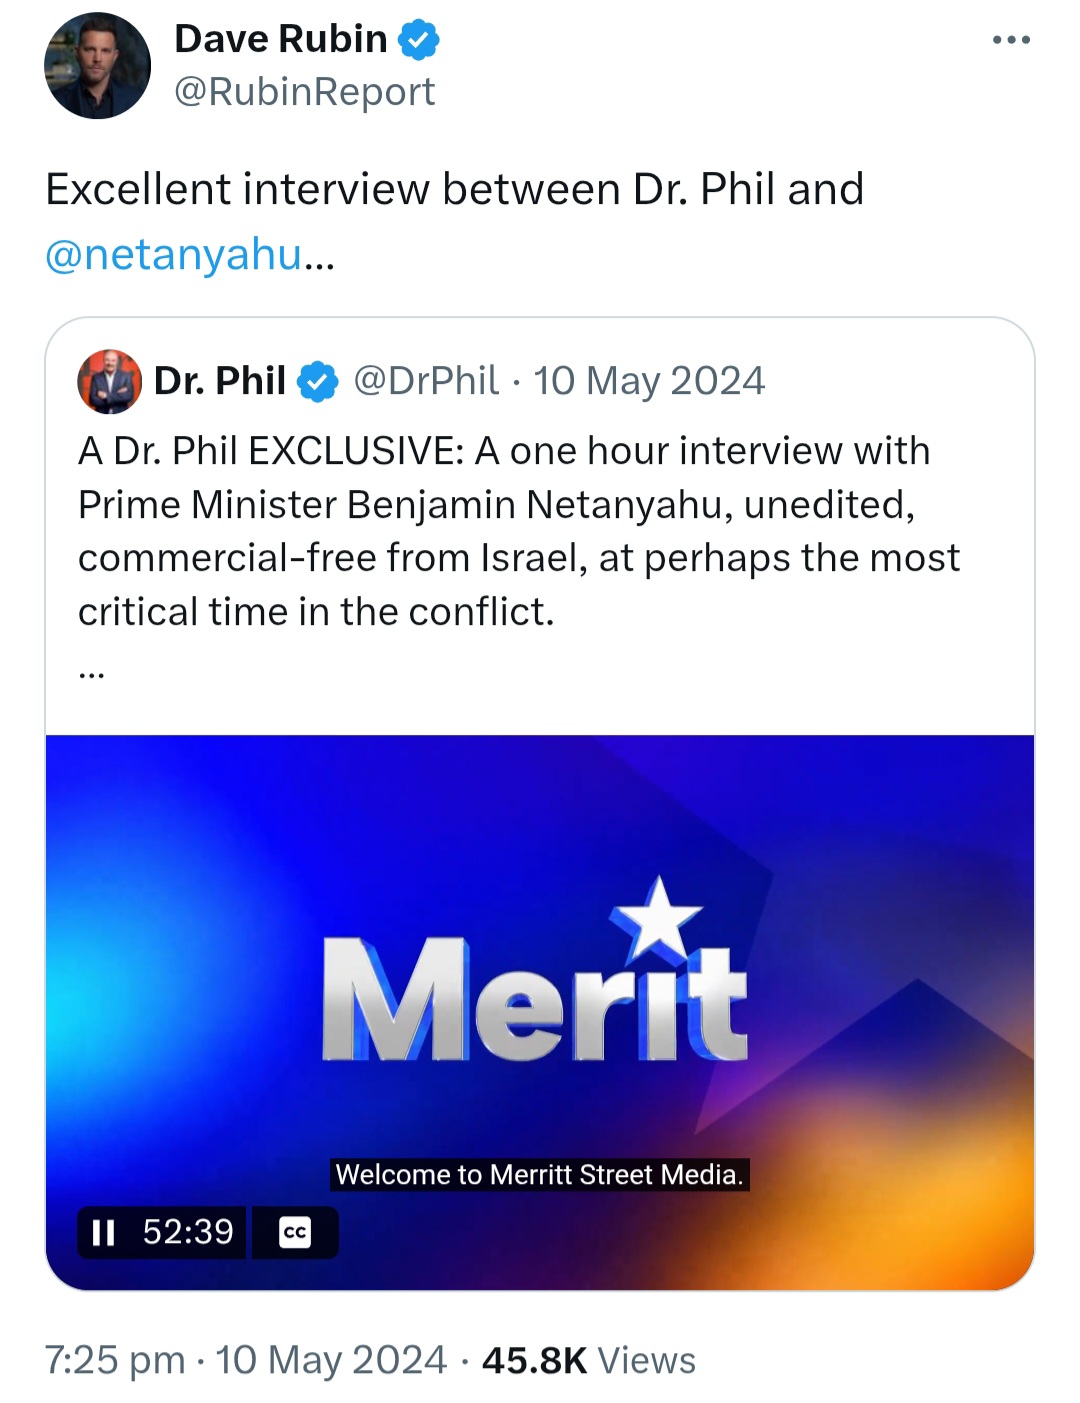Click Dr. Phil's verified checkmark badge

coord(318,382)
